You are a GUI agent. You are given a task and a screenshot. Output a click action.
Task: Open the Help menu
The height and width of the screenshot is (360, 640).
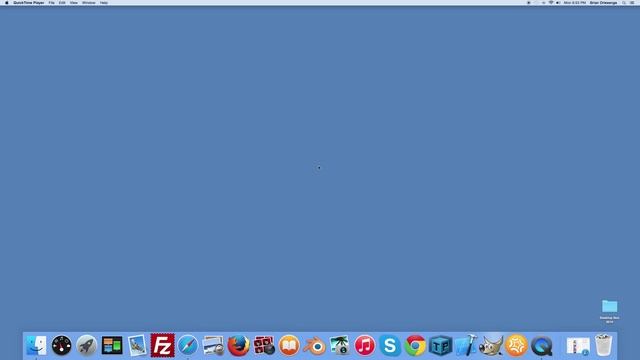[x=104, y=2]
